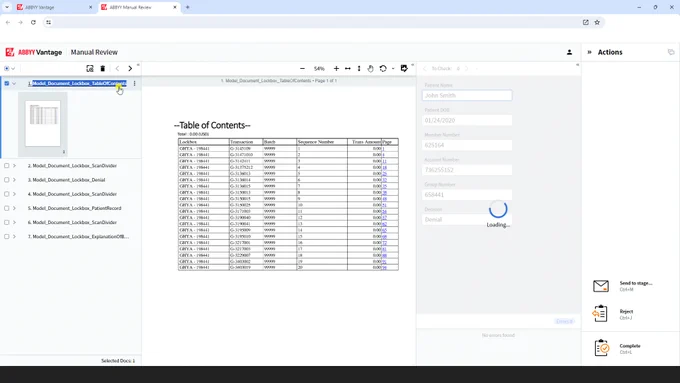The height and width of the screenshot is (383, 680).
Task: Click Send to stage action label
Action: click(x=636, y=283)
